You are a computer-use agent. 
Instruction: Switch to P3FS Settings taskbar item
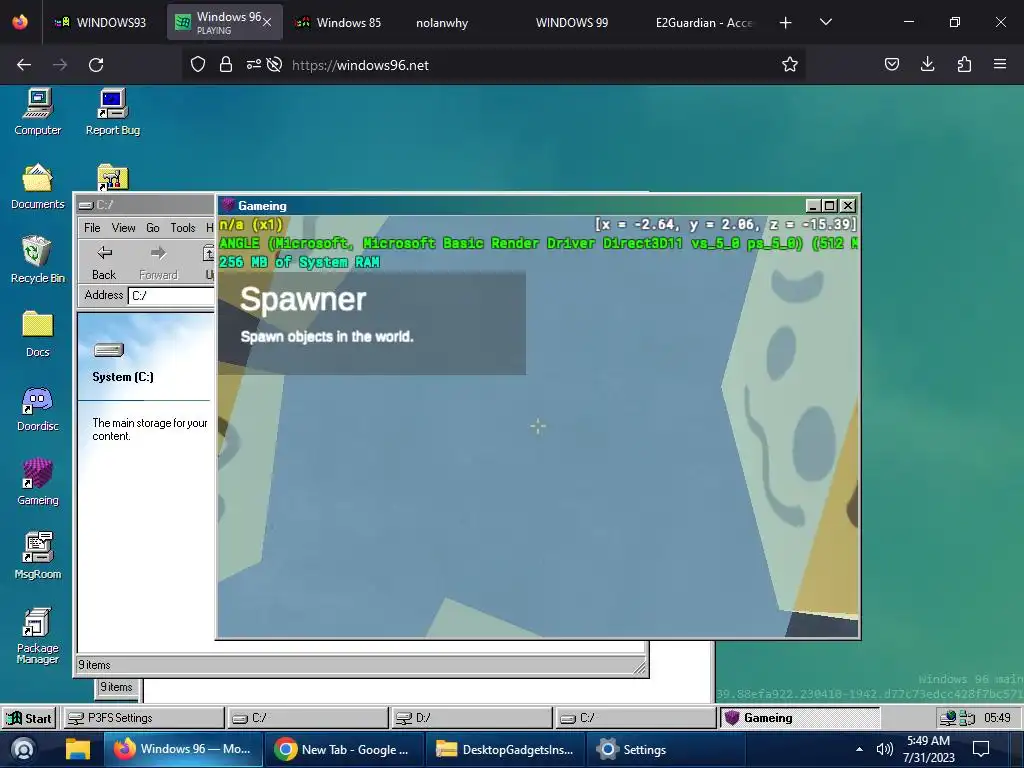pyautogui.click(x=143, y=718)
